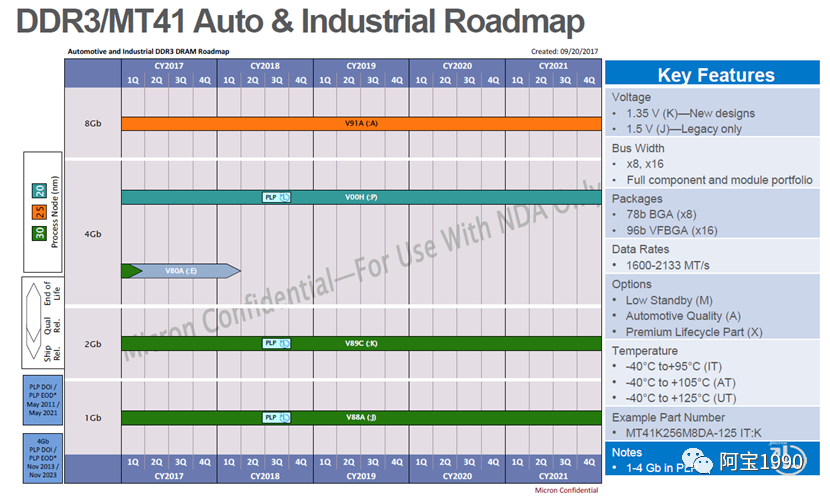Click the PLP icon on the V00H bar
830x498 pixels.
(x=276, y=197)
